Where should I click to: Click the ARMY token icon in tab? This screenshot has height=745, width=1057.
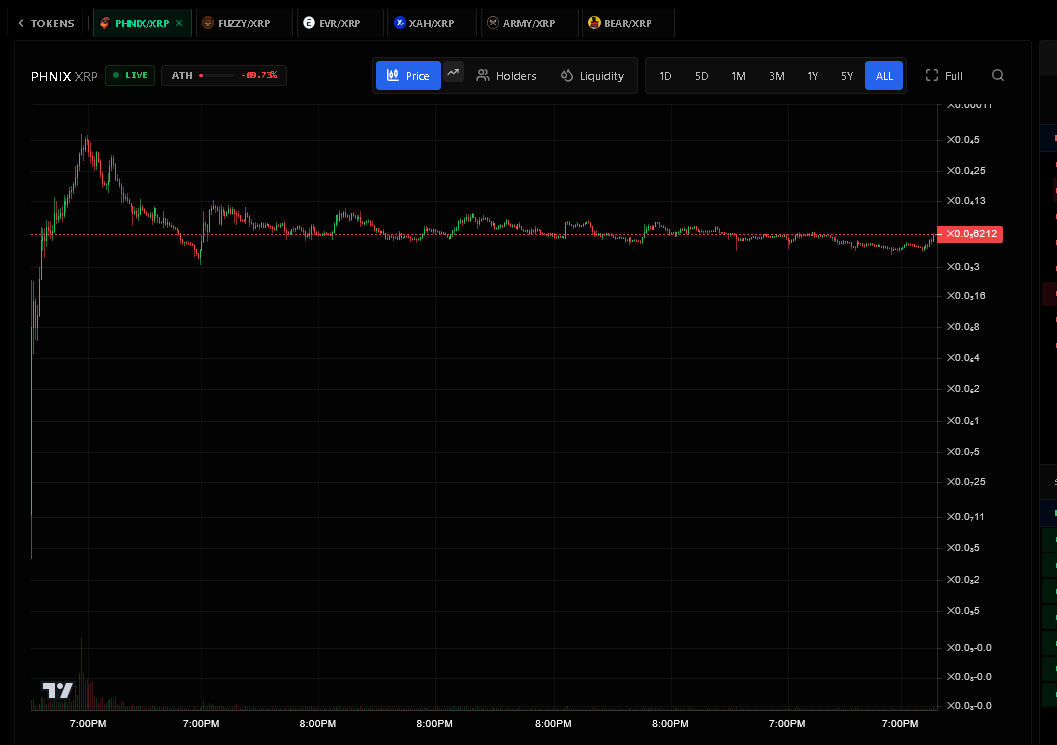click(493, 23)
